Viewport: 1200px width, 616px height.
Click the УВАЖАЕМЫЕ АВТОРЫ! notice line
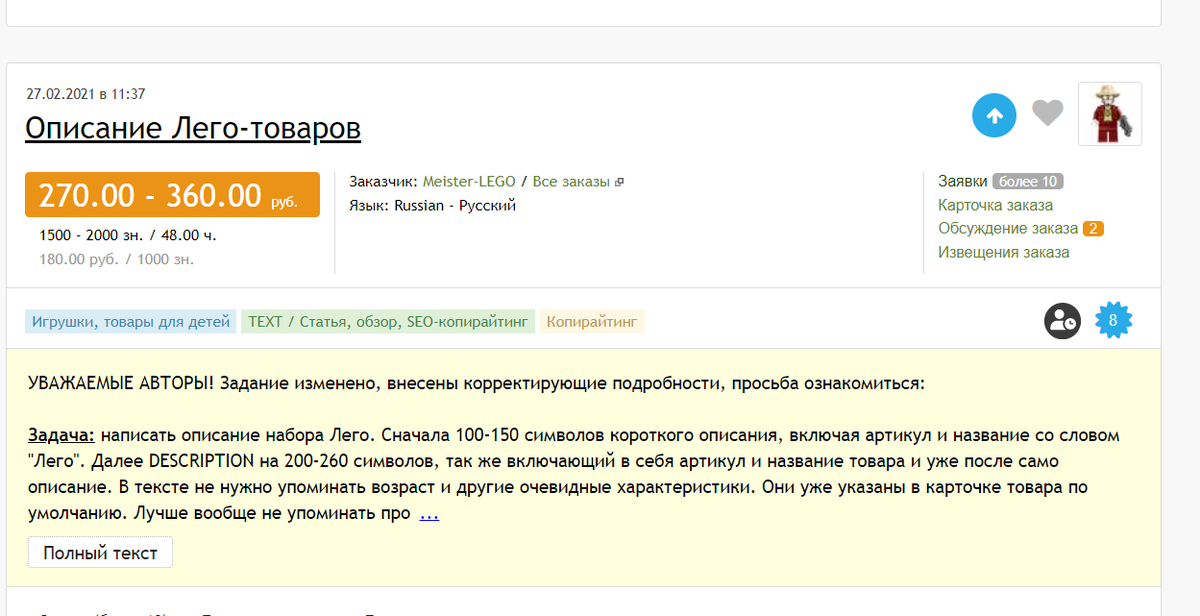pos(477,383)
